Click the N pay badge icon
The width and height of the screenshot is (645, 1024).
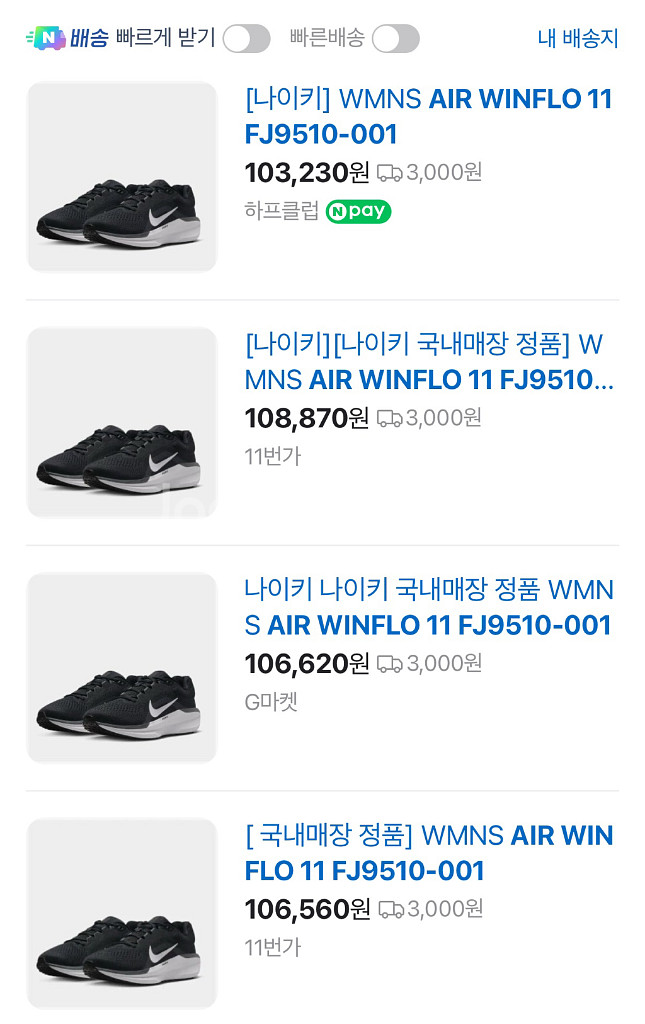358,211
